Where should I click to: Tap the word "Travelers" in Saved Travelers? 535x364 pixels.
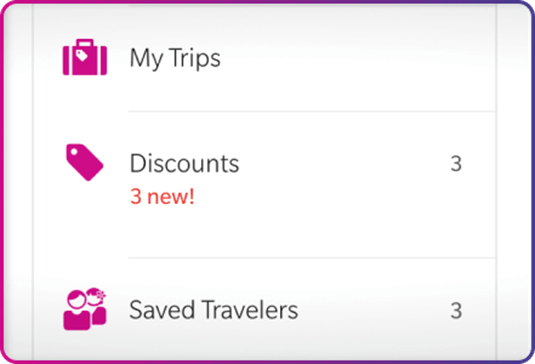click(x=250, y=310)
